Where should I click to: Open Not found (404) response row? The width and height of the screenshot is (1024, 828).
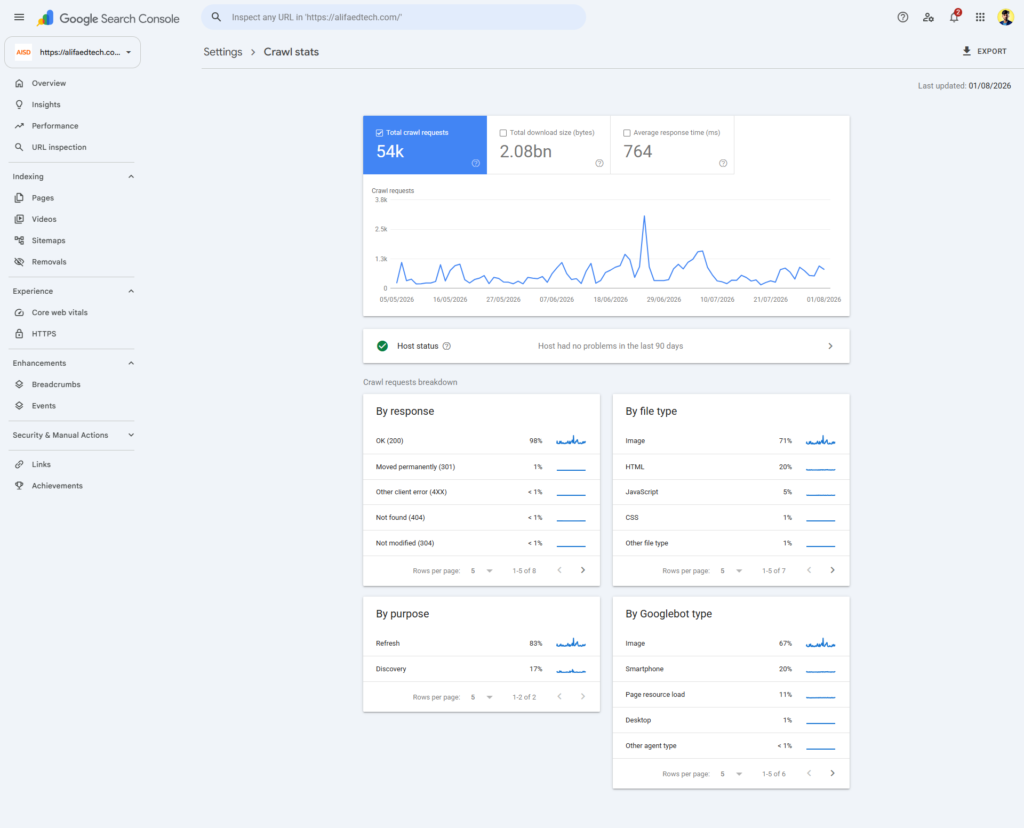(x=481, y=518)
